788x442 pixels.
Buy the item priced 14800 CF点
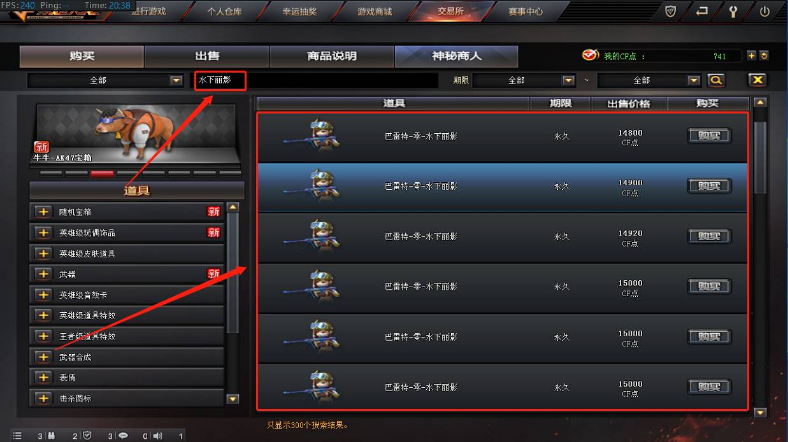pyautogui.click(x=709, y=136)
